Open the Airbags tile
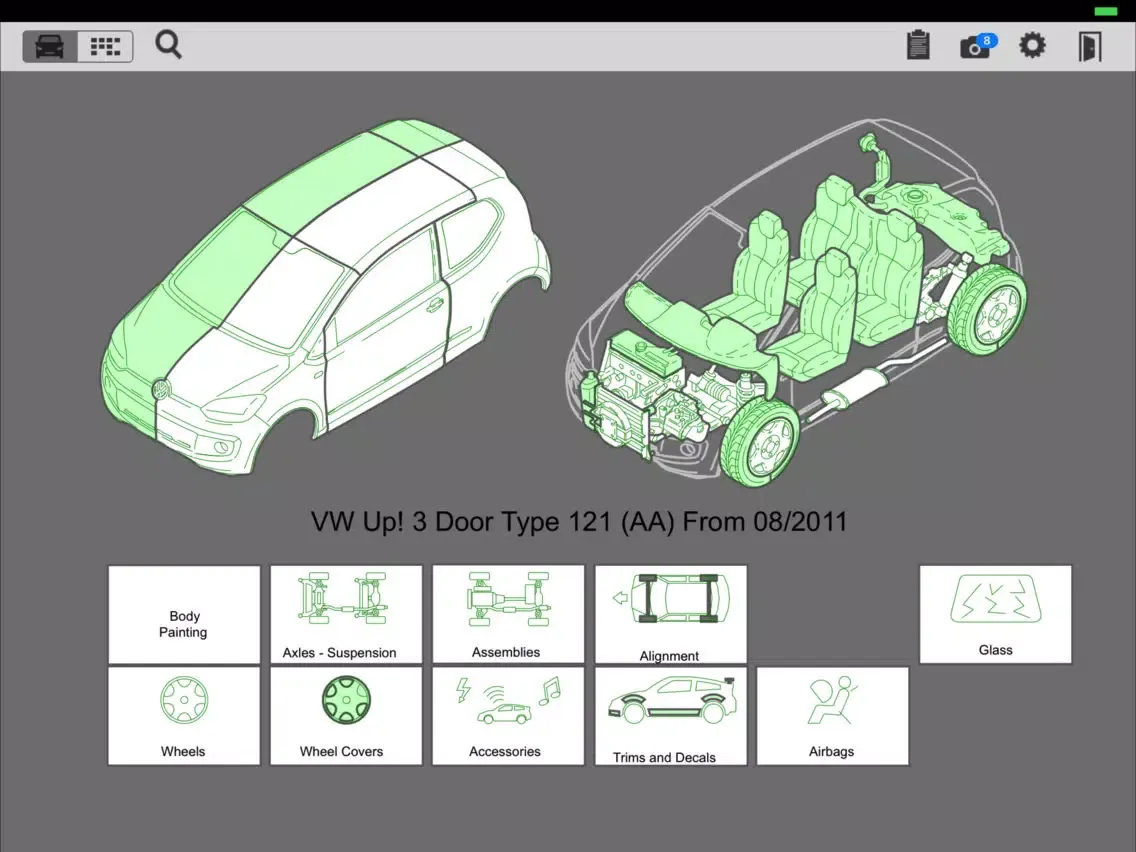 [x=833, y=716]
